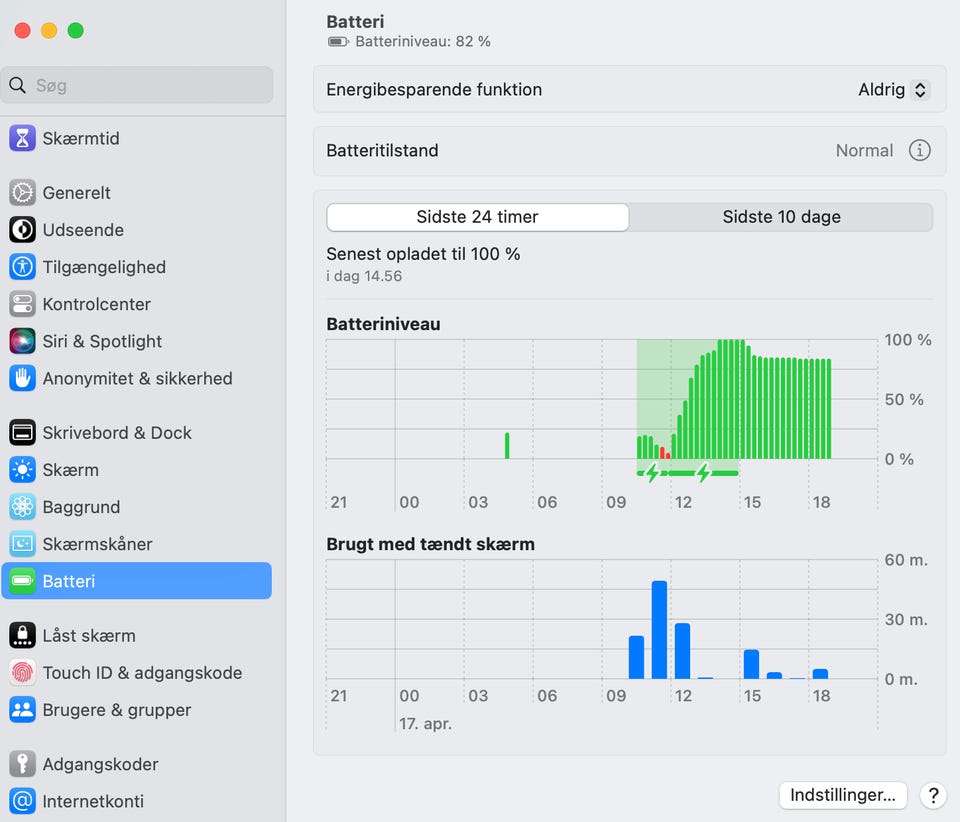Click the Batteritilstand info icon
Image resolution: width=960 pixels, height=822 pixels.
click(920, 151)
